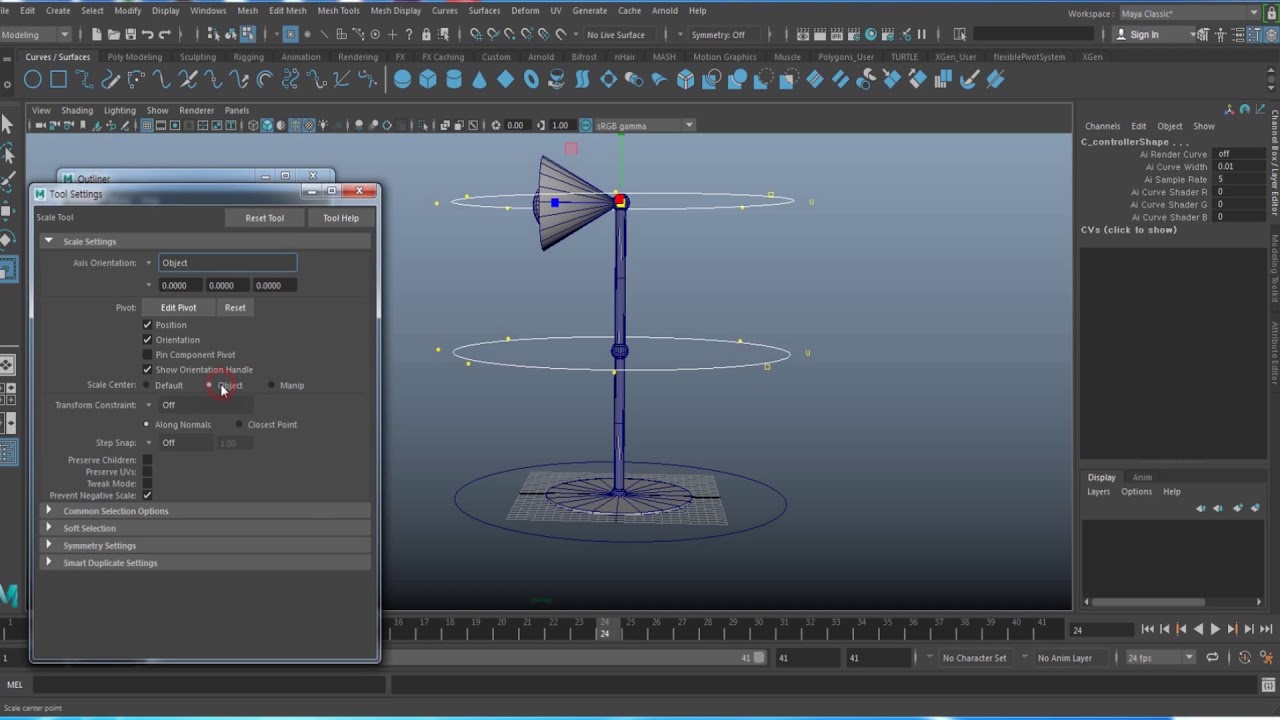Open the Step Snap dropdown

149,443
